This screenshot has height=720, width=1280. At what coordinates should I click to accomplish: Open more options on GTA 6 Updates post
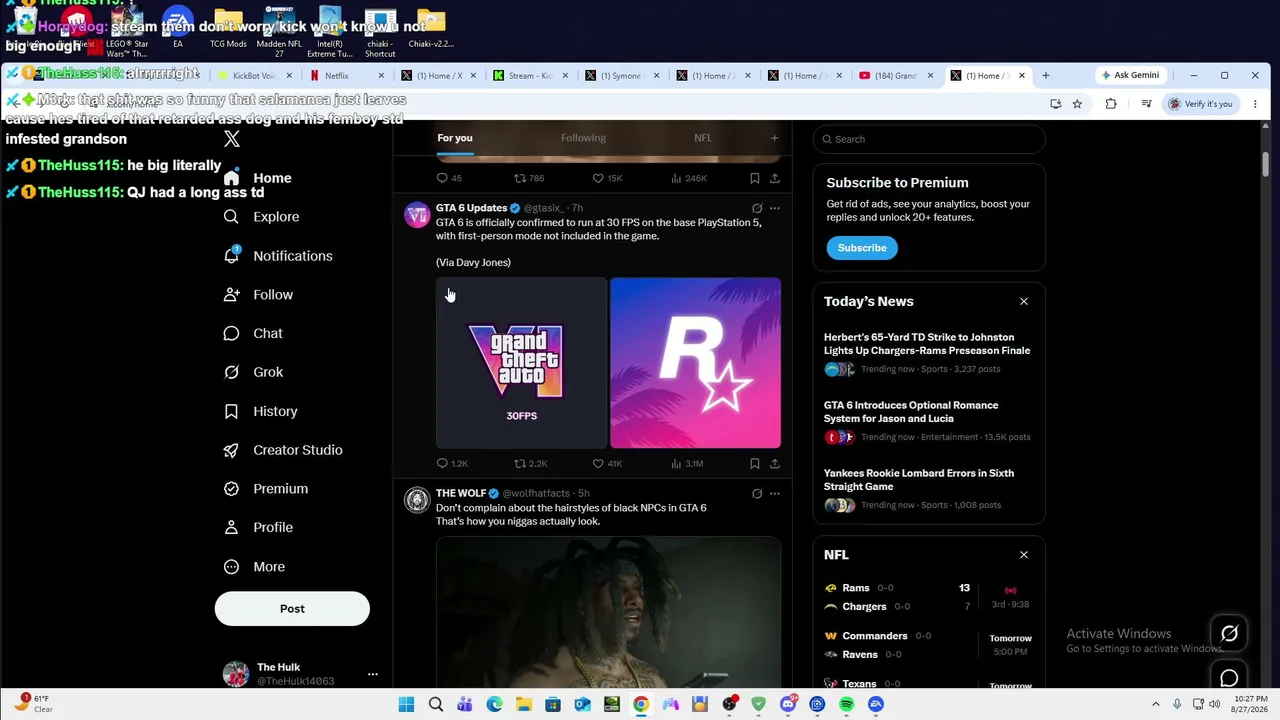point(775,209)
